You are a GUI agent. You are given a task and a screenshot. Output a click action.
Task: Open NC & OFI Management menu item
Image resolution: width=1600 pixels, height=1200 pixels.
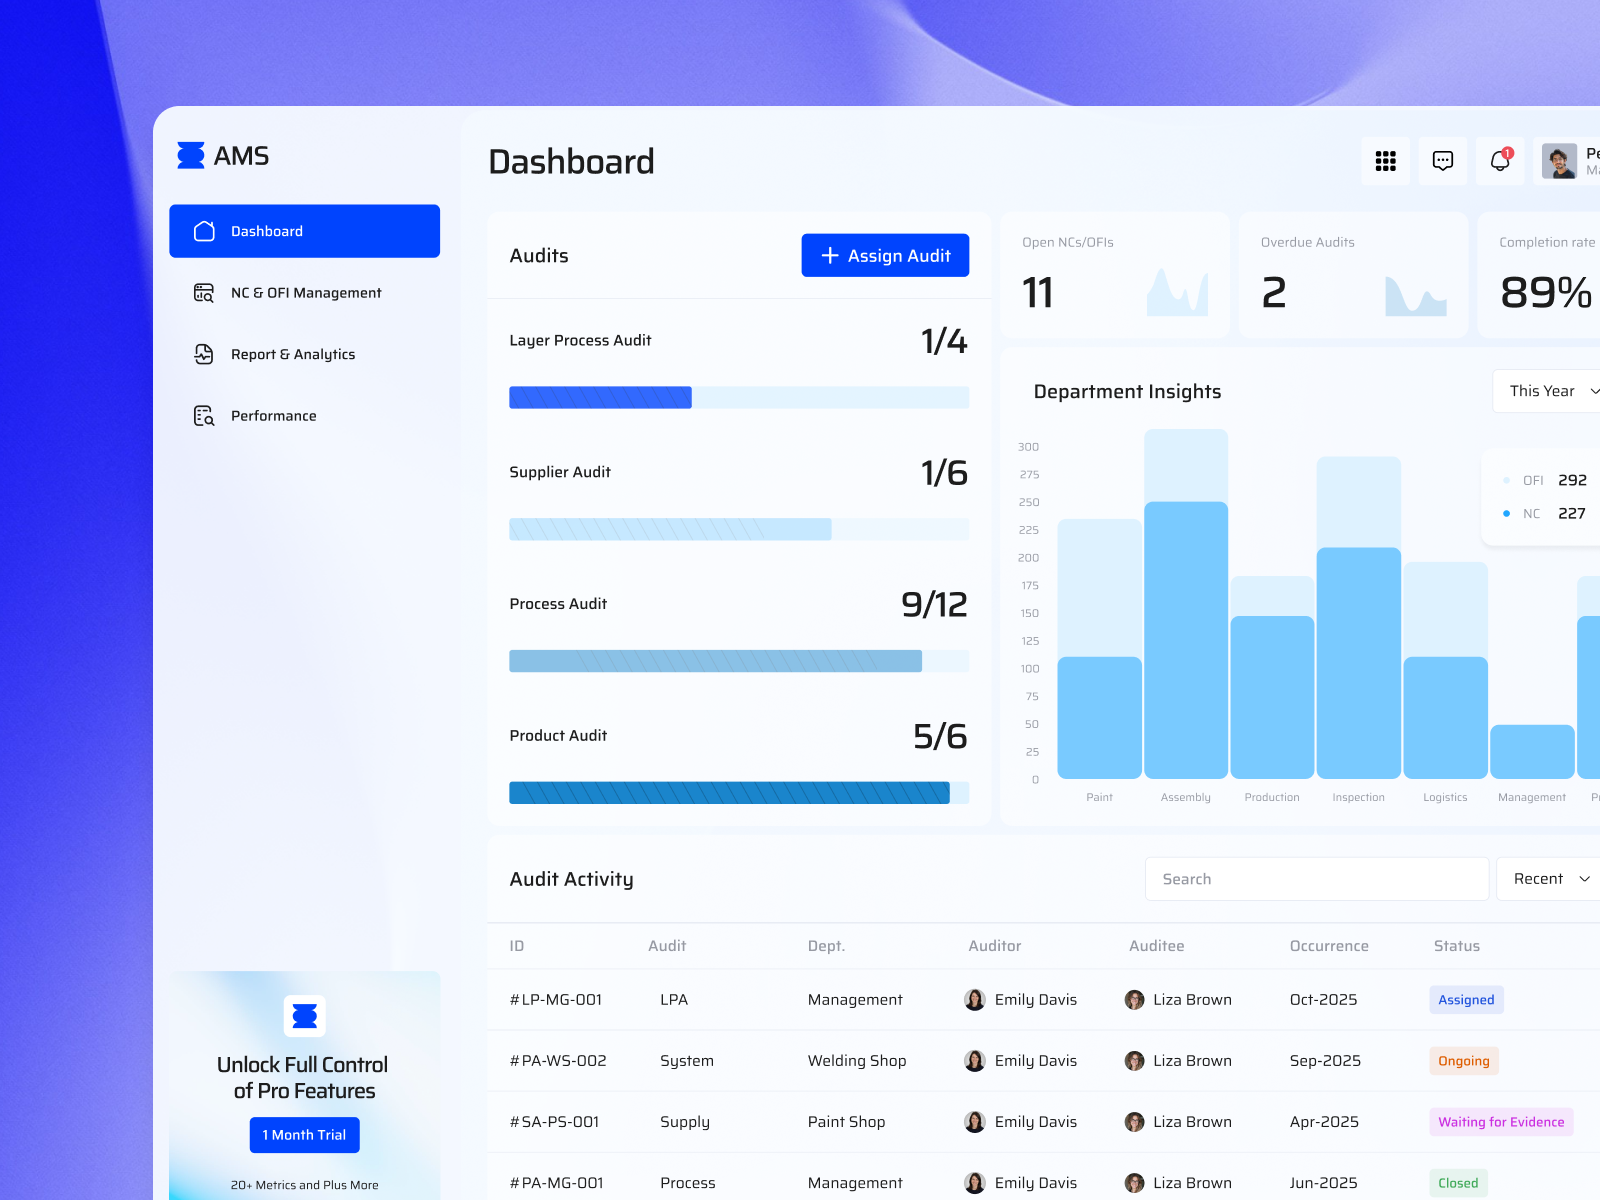[x=305, y=293]
